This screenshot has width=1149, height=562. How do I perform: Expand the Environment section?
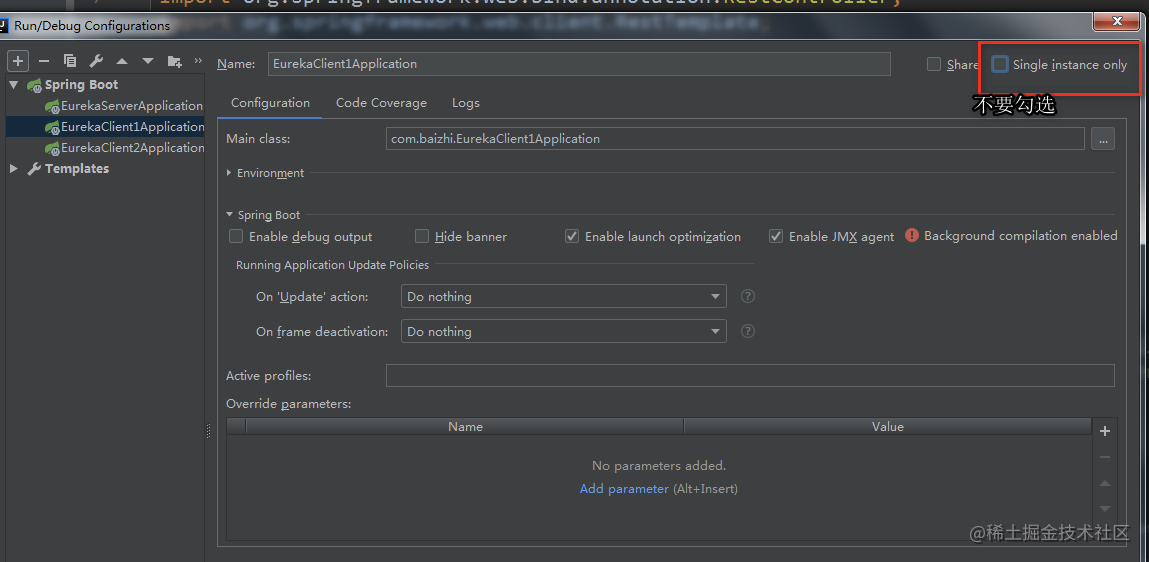229,173
